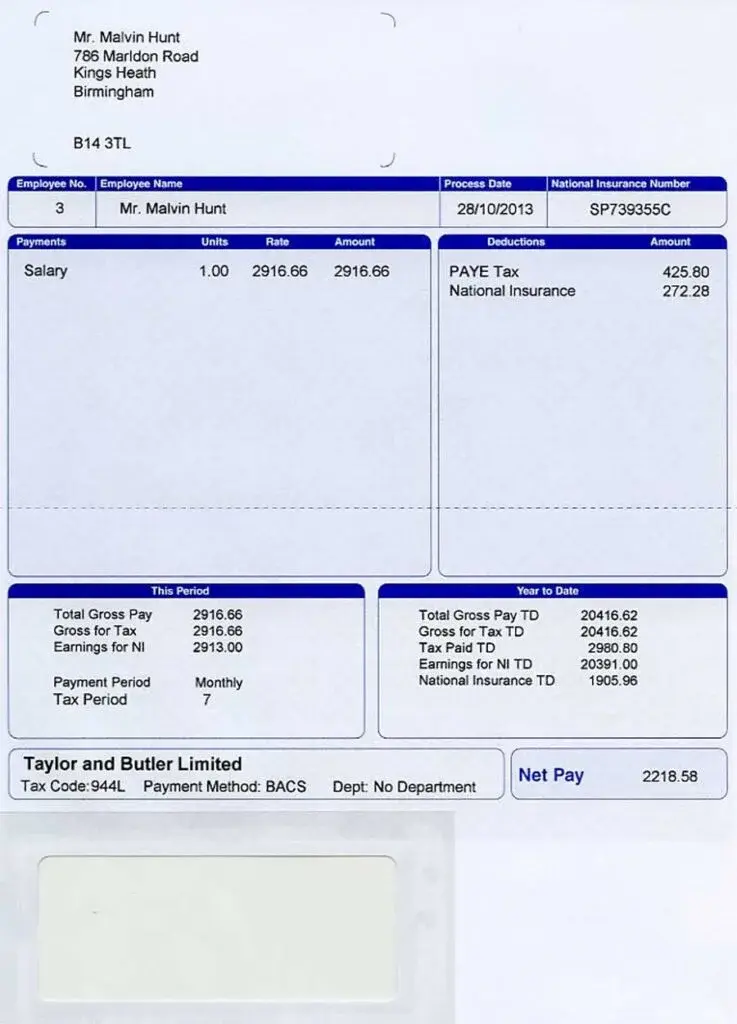Screen dimensions: 737x1024
Task: Select the 'Earnings for NI' label
Action: click(x=99, y=647)
